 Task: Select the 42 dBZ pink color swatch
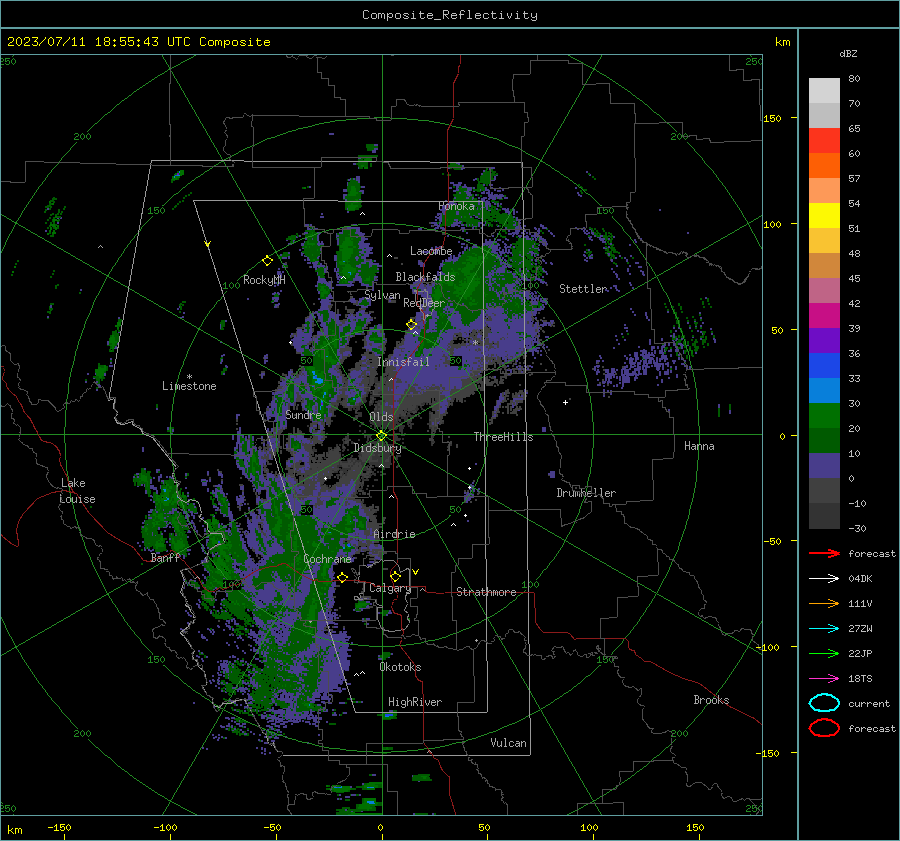[x=824, y=290]
